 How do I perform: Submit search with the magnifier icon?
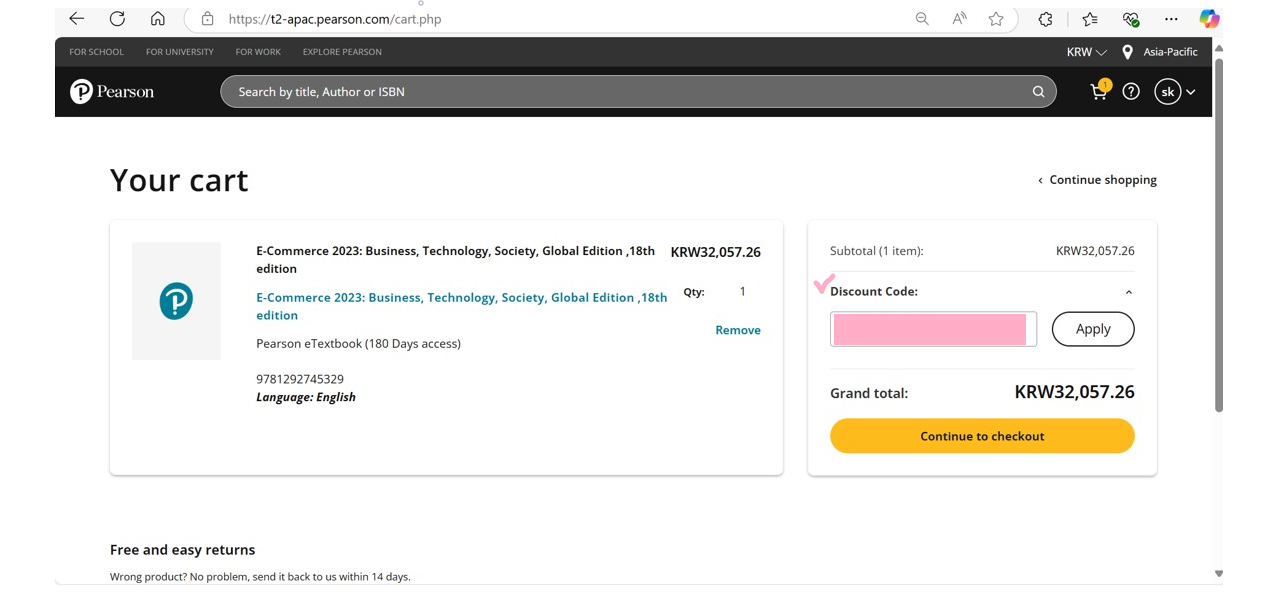pyautogui.click(x=1039, y=92)
